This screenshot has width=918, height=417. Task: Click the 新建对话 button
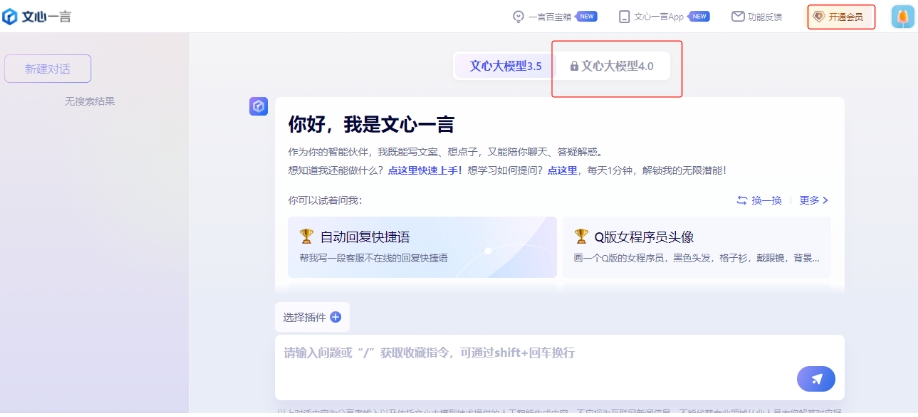tap(47, 69)
